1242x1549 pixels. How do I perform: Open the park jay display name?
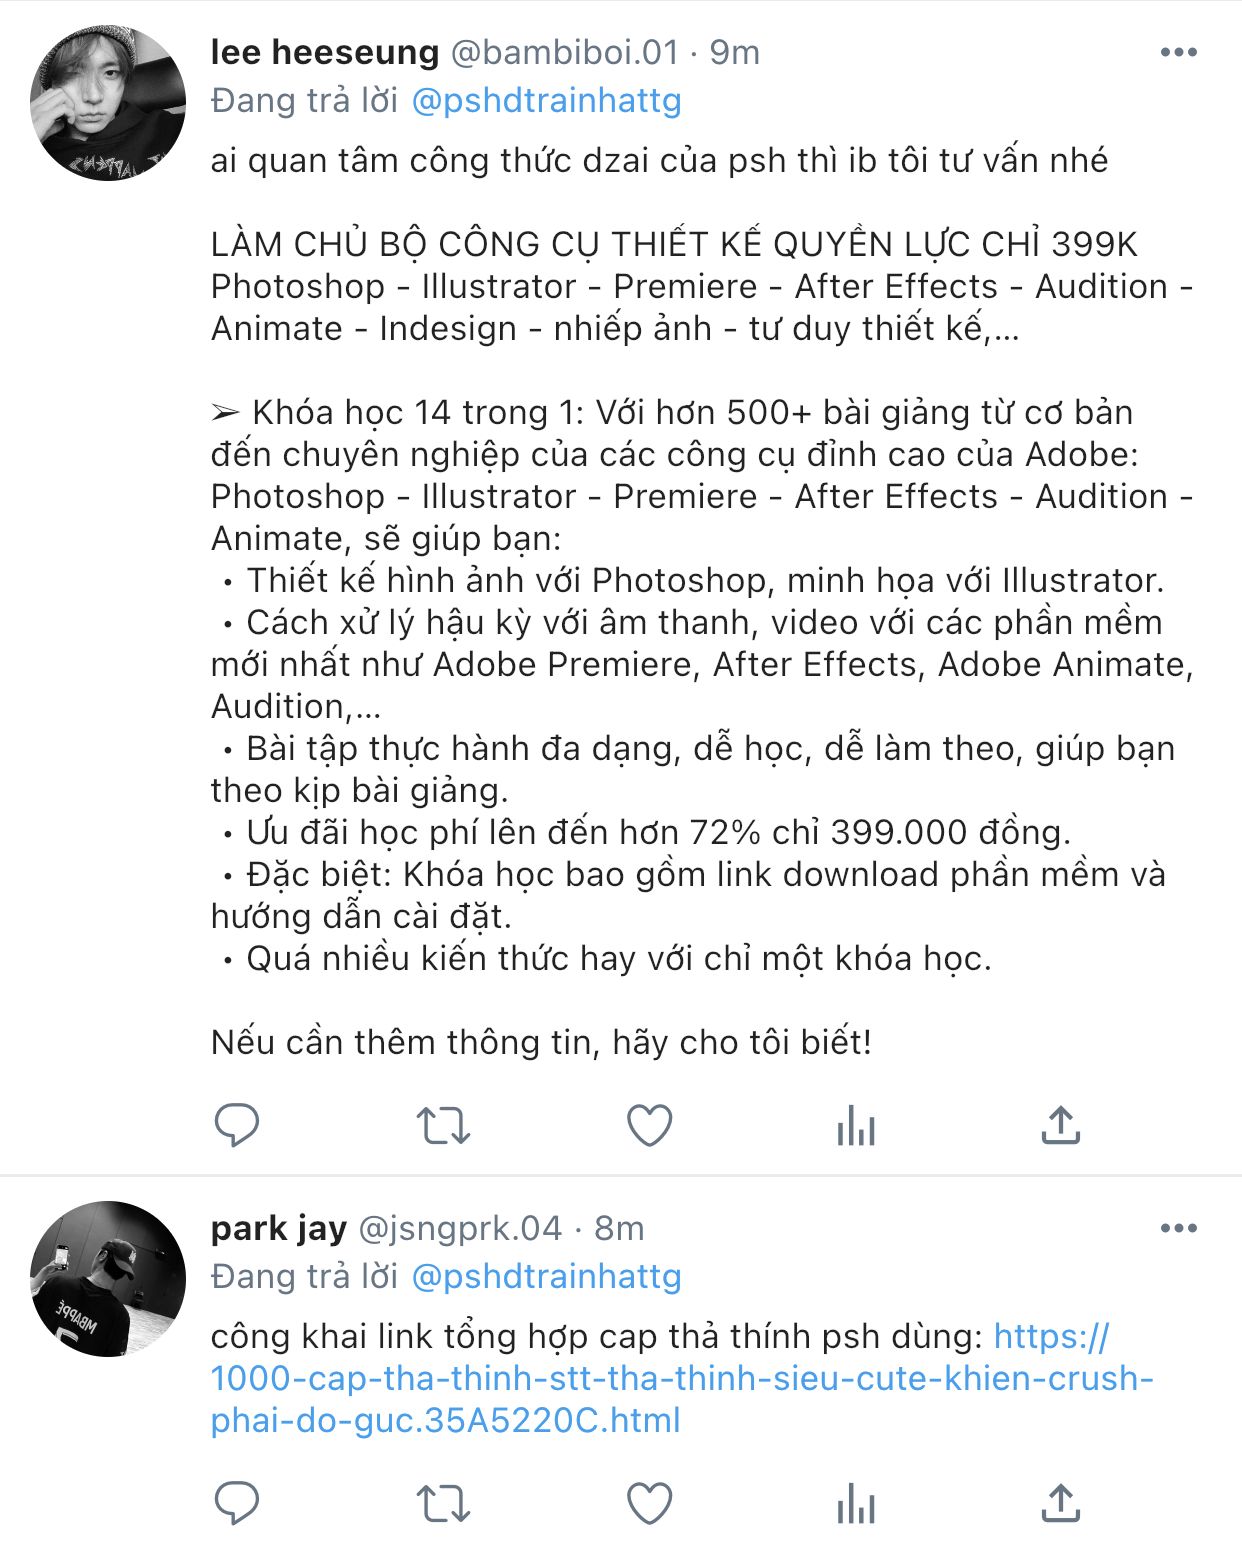(x=279, y=1228)
